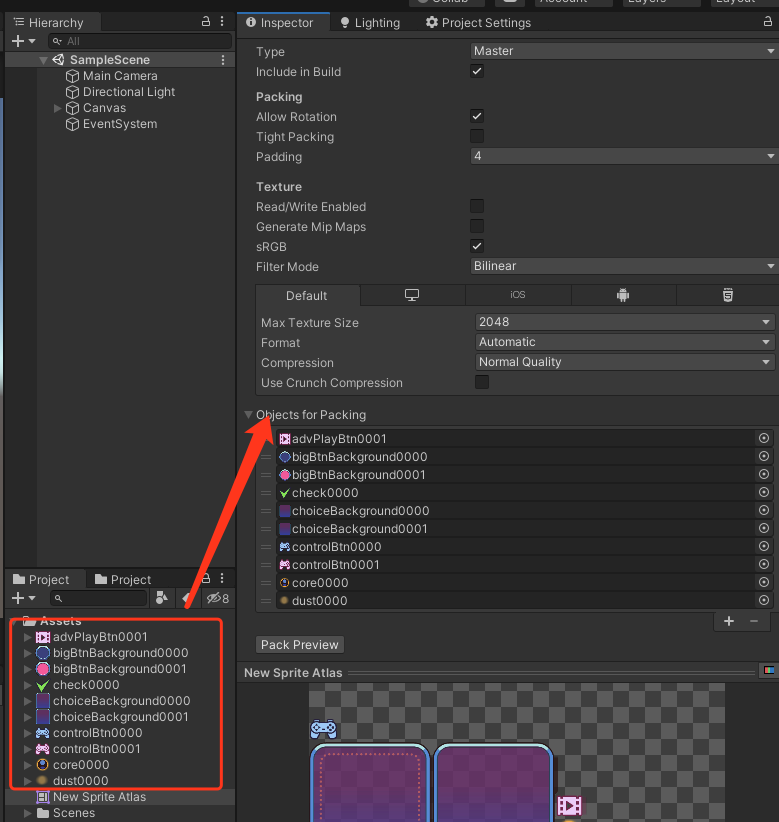Collapse the SampleScene tree
The width and height of the screenshot is (779, 822).
tap(44, 60)
